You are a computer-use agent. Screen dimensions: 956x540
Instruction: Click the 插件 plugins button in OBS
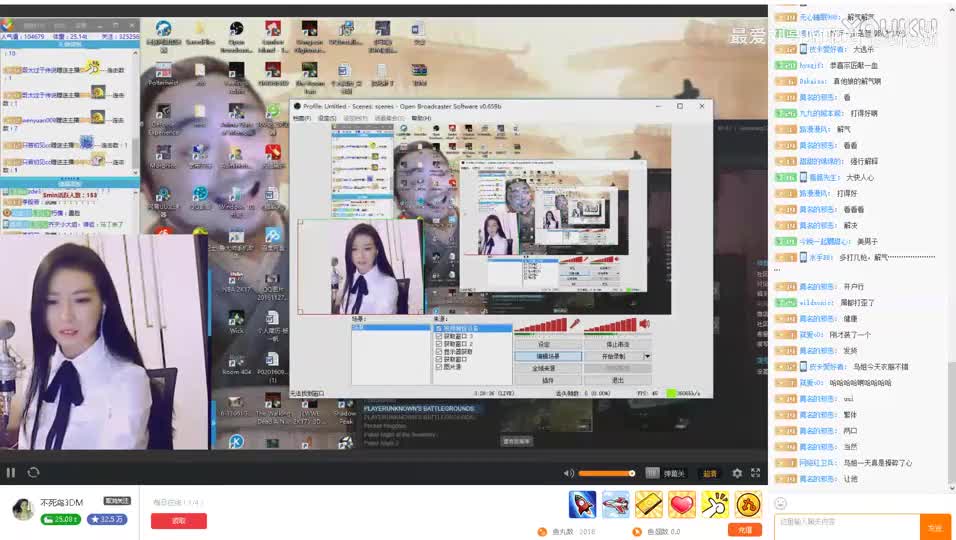548,380
